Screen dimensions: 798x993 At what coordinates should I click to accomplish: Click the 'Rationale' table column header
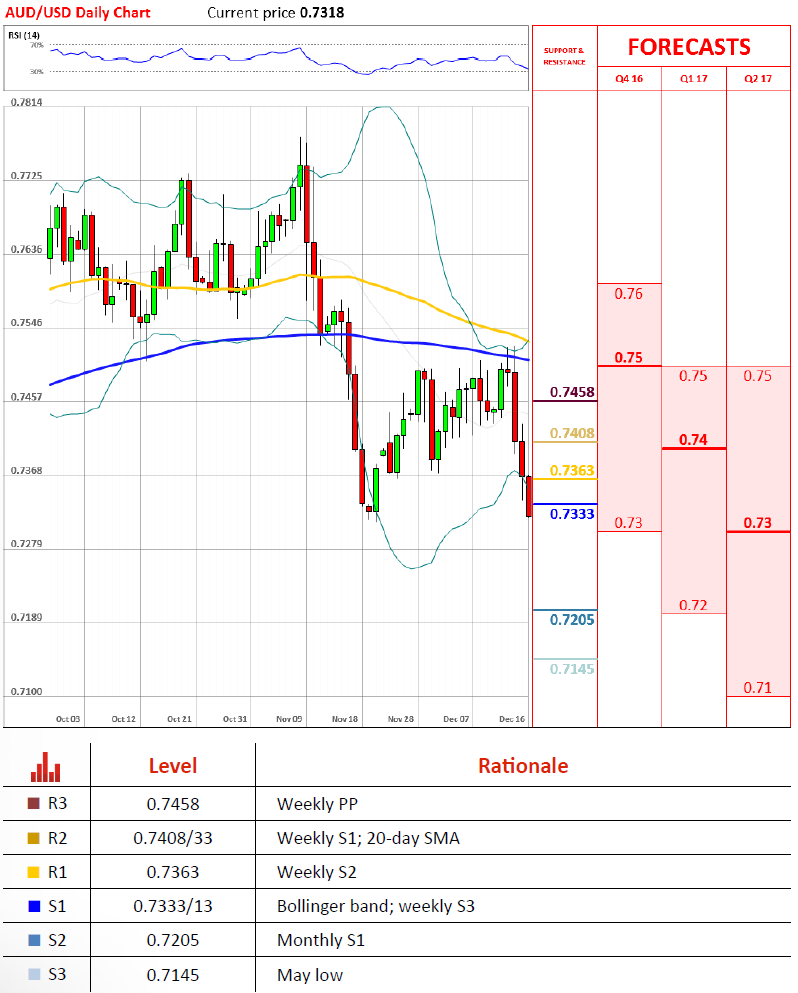point(523,766)
